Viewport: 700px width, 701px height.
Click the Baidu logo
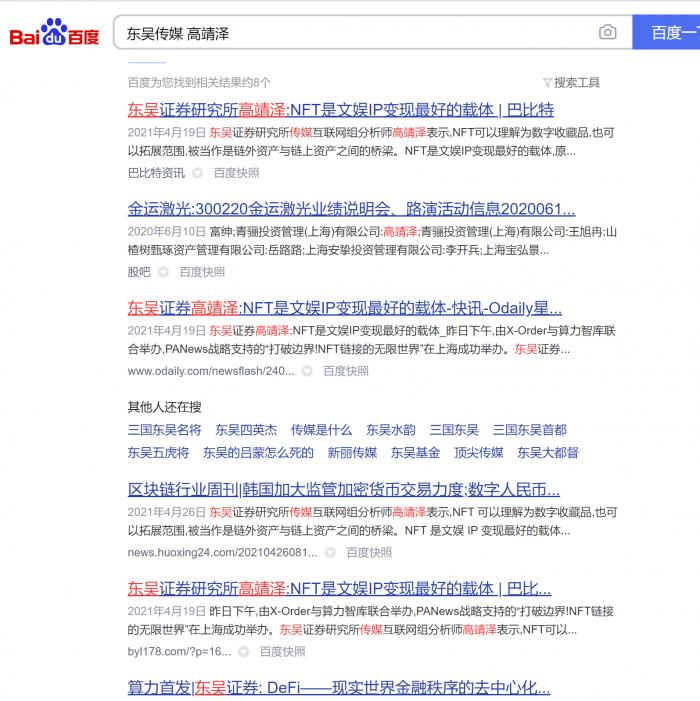(54, 32)
